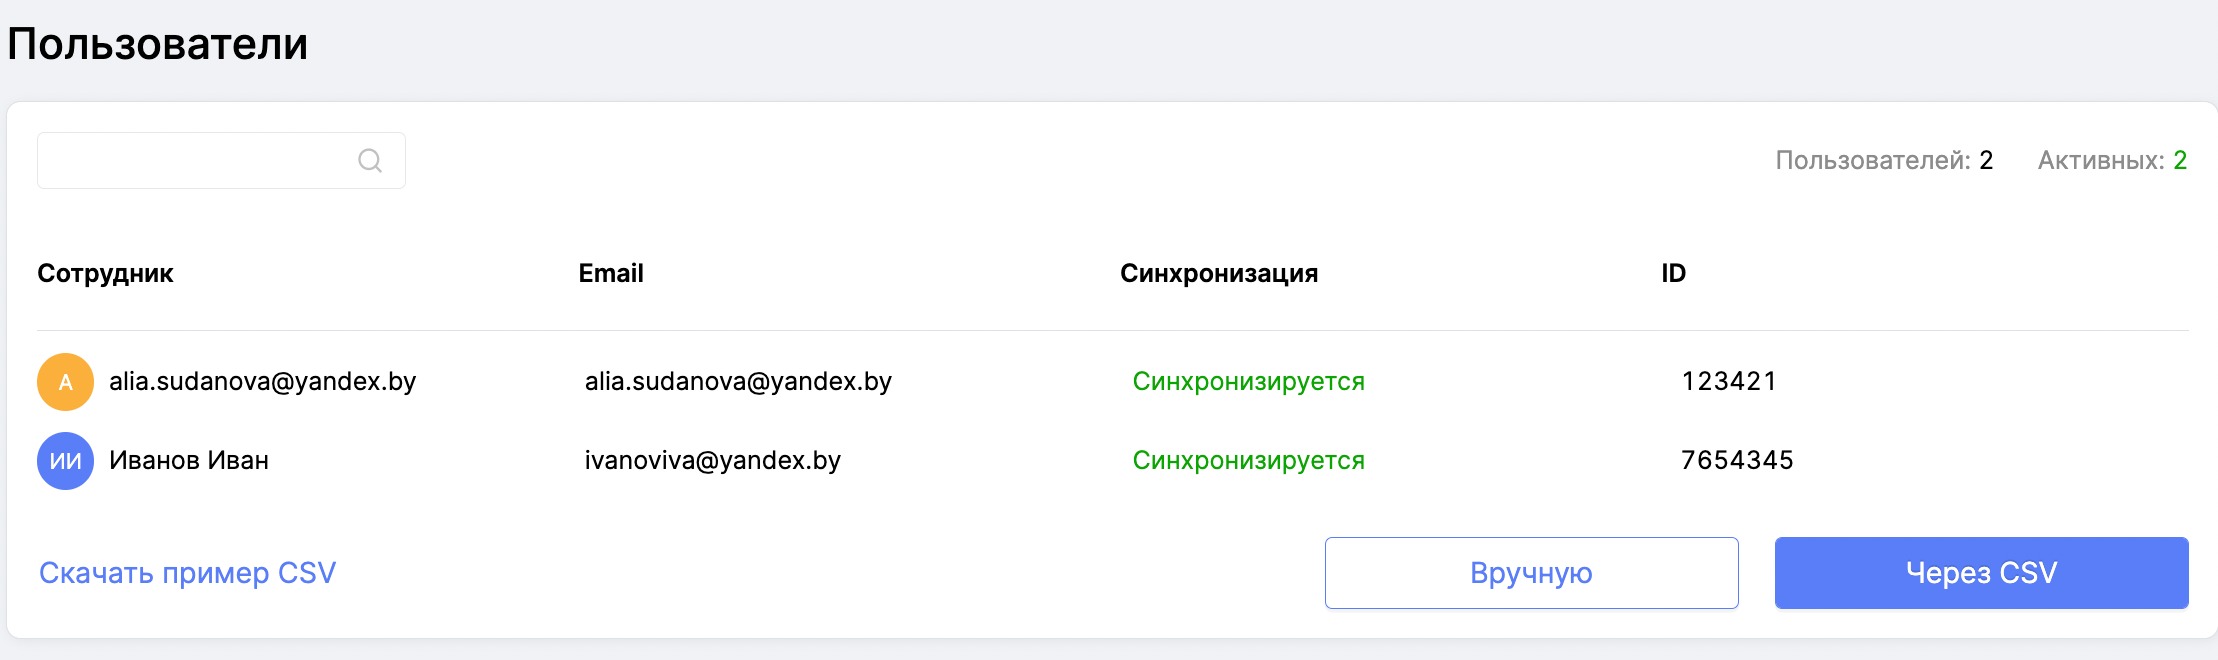Click the blue ИИ avatar icon
This screenshot has width=2218, height=660.
(65, 461)
